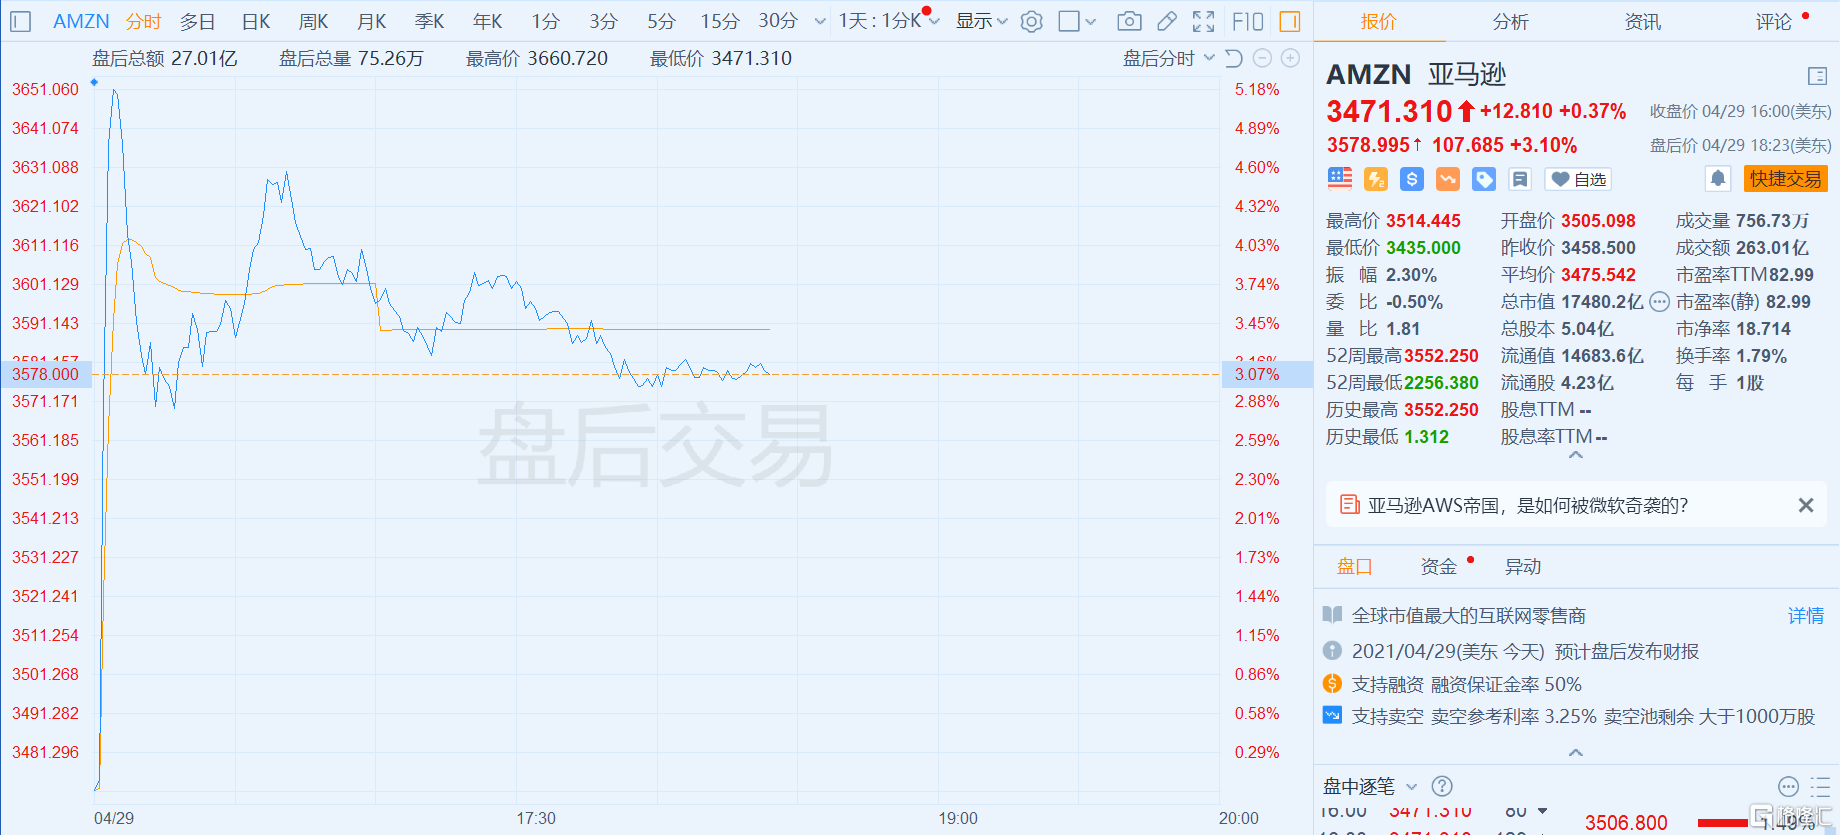Image resolution: width=1840 pixels, height=835 pixels.
Task: Open the 日K daily candlestick view
Action: [x=256, y=21]
